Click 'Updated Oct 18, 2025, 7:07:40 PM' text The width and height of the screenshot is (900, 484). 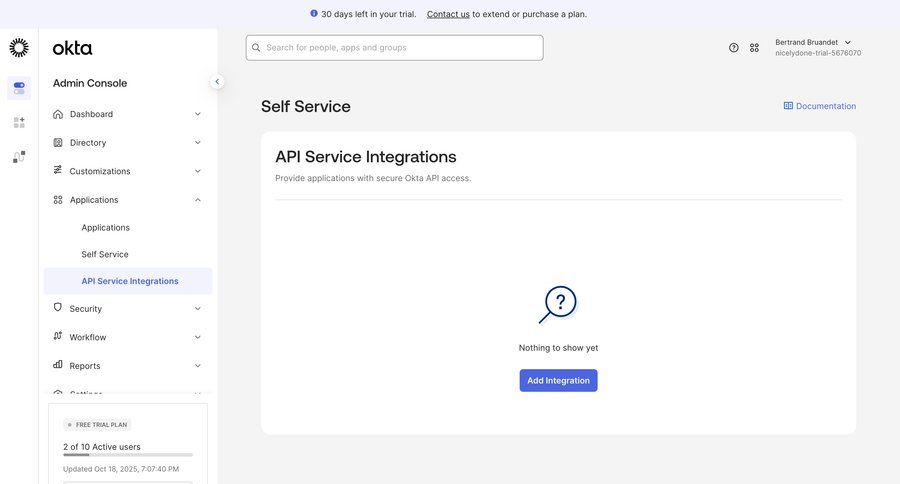click(x=121, y=469)
